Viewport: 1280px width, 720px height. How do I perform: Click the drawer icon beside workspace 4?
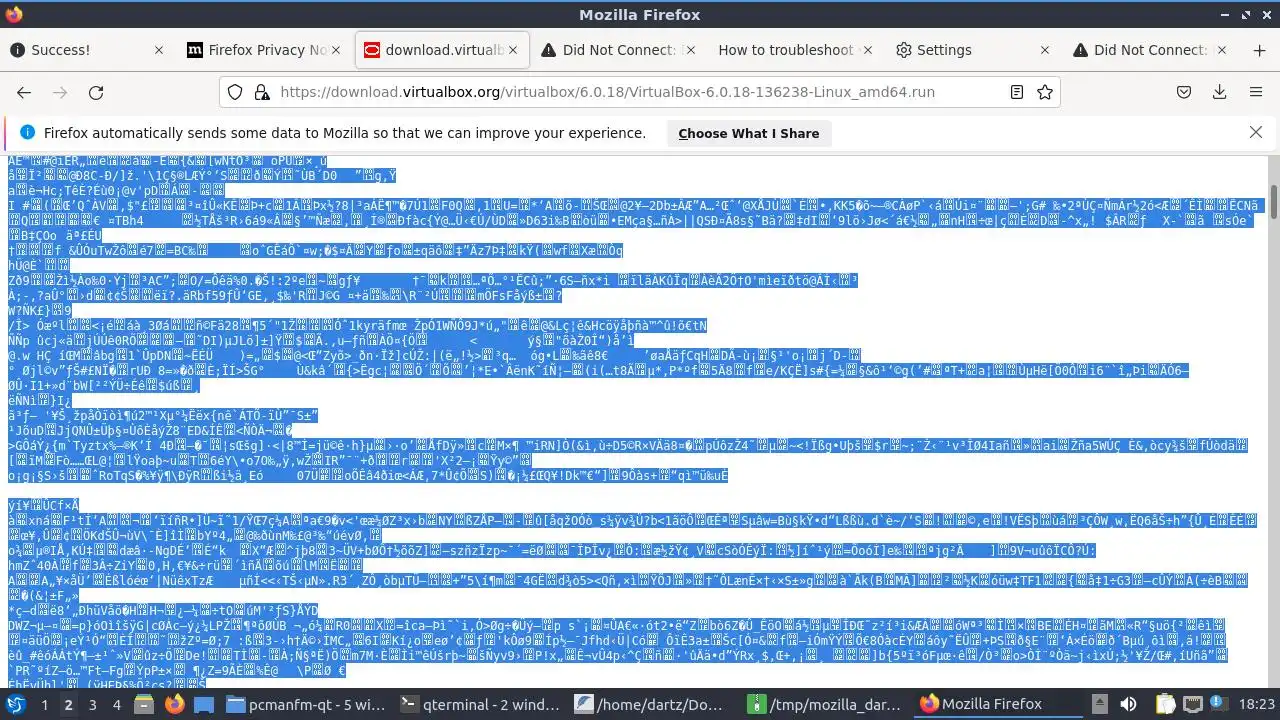pyautogui.click(x=146, y=704)
